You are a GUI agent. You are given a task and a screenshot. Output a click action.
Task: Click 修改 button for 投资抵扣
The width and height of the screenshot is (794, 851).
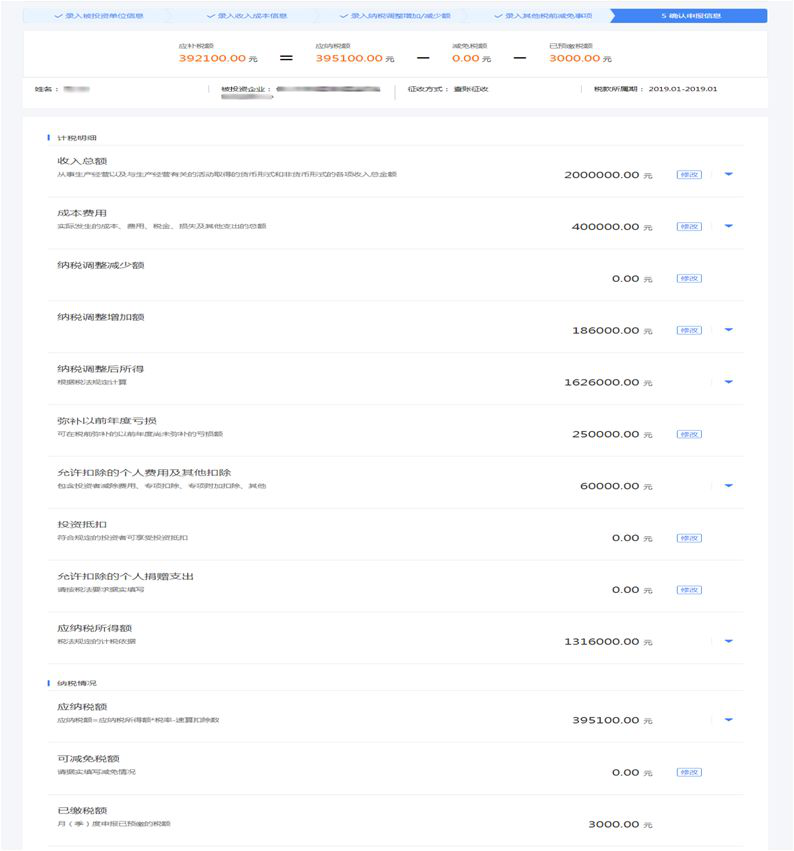tap(689, 538)
